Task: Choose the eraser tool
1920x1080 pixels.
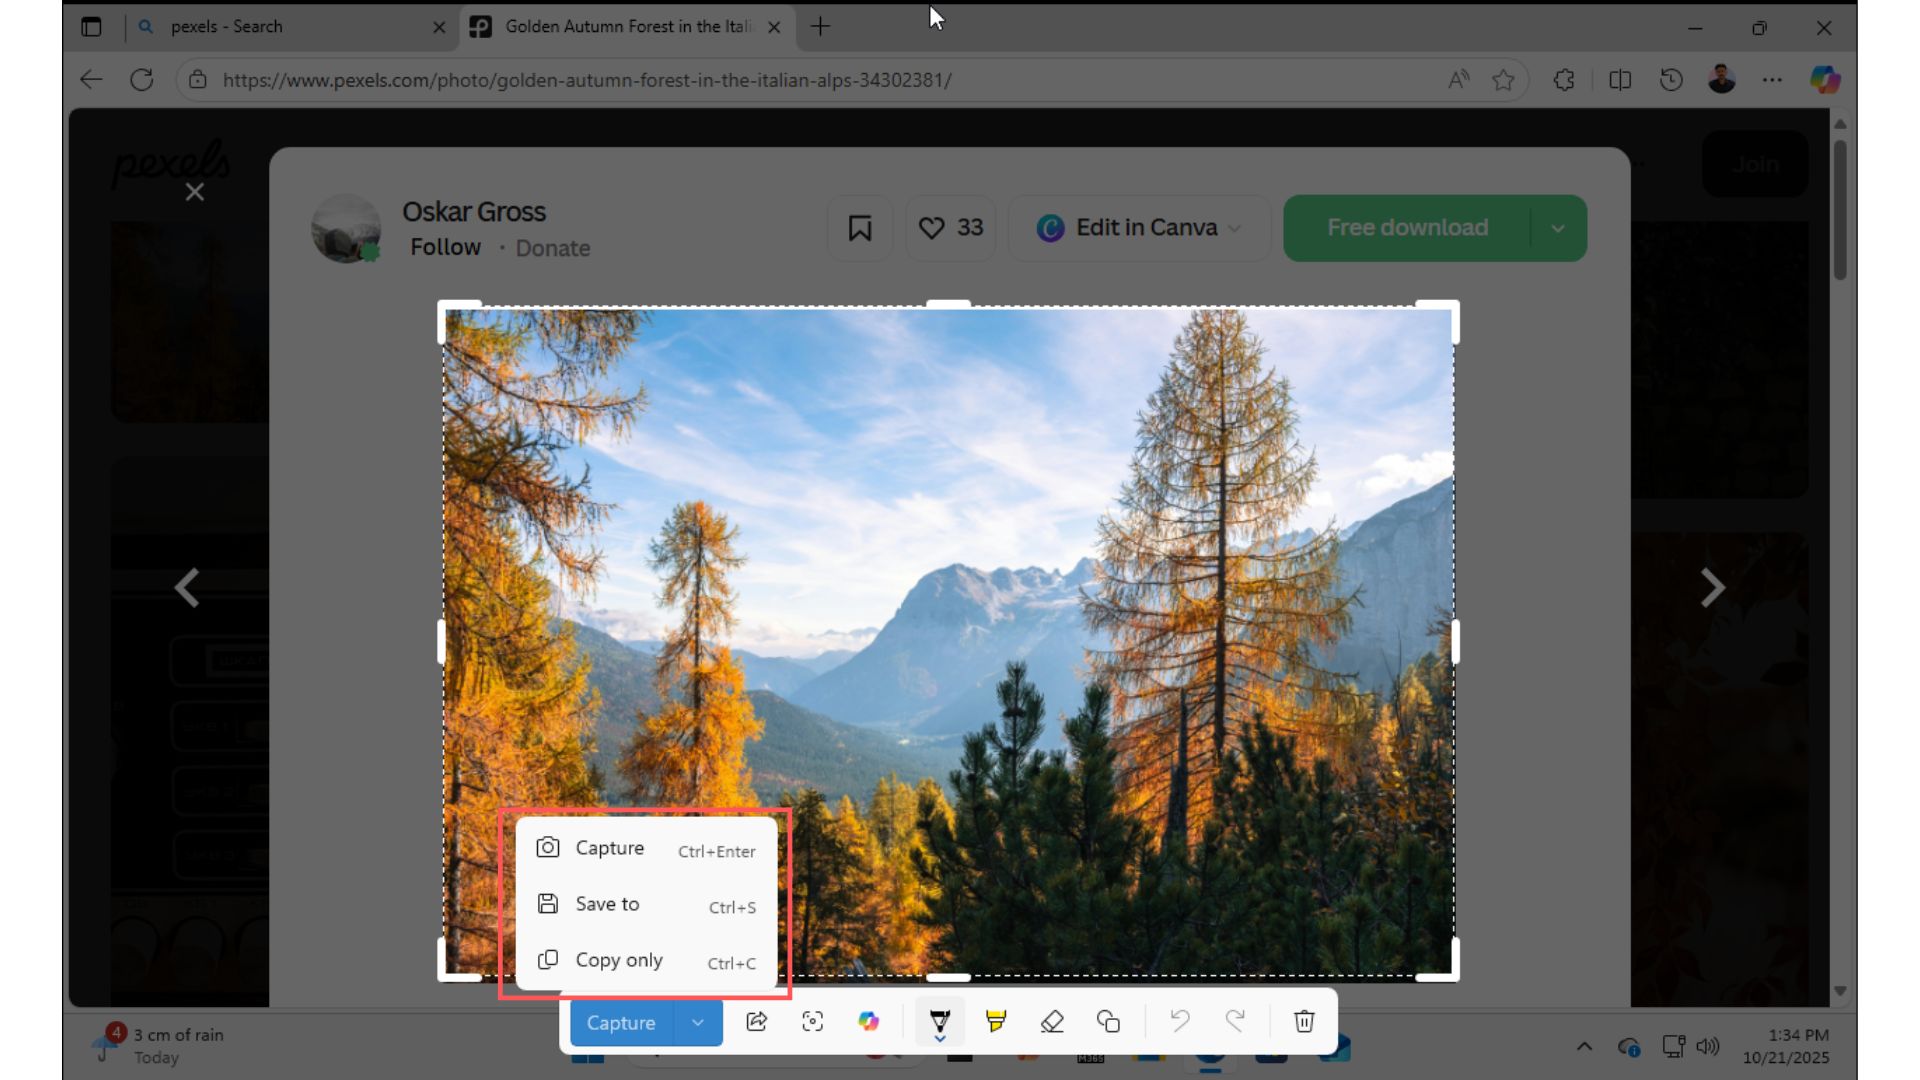Action: click(1052, 1022)
